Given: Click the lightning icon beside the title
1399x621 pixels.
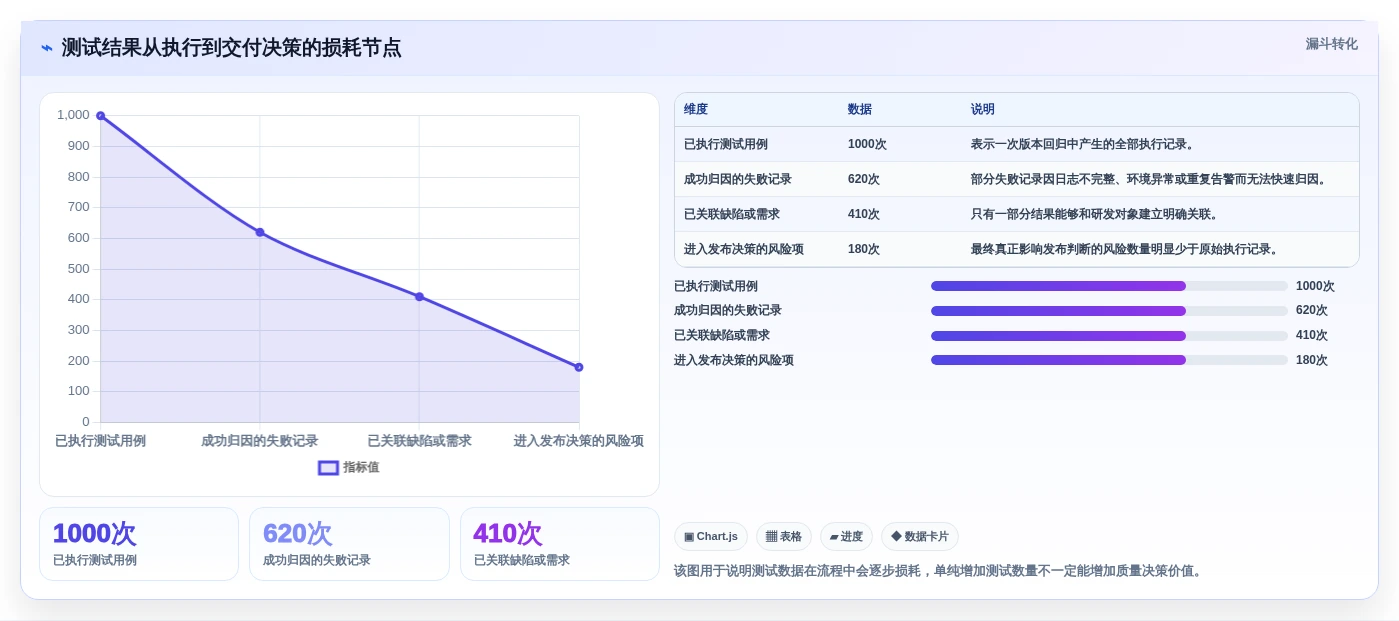Looking at the screenshot, I should pyautogui.click(x=47, y=48).
